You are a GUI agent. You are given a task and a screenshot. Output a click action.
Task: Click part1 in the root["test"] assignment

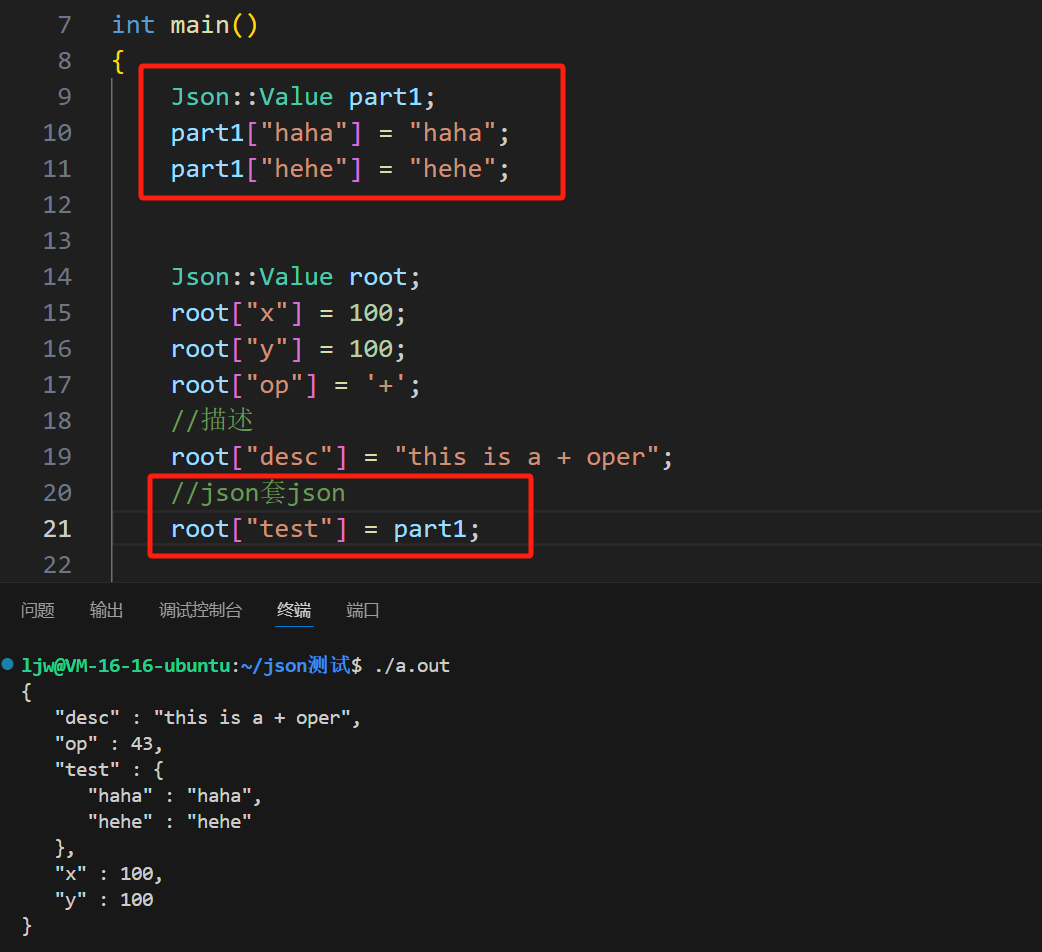430,529
